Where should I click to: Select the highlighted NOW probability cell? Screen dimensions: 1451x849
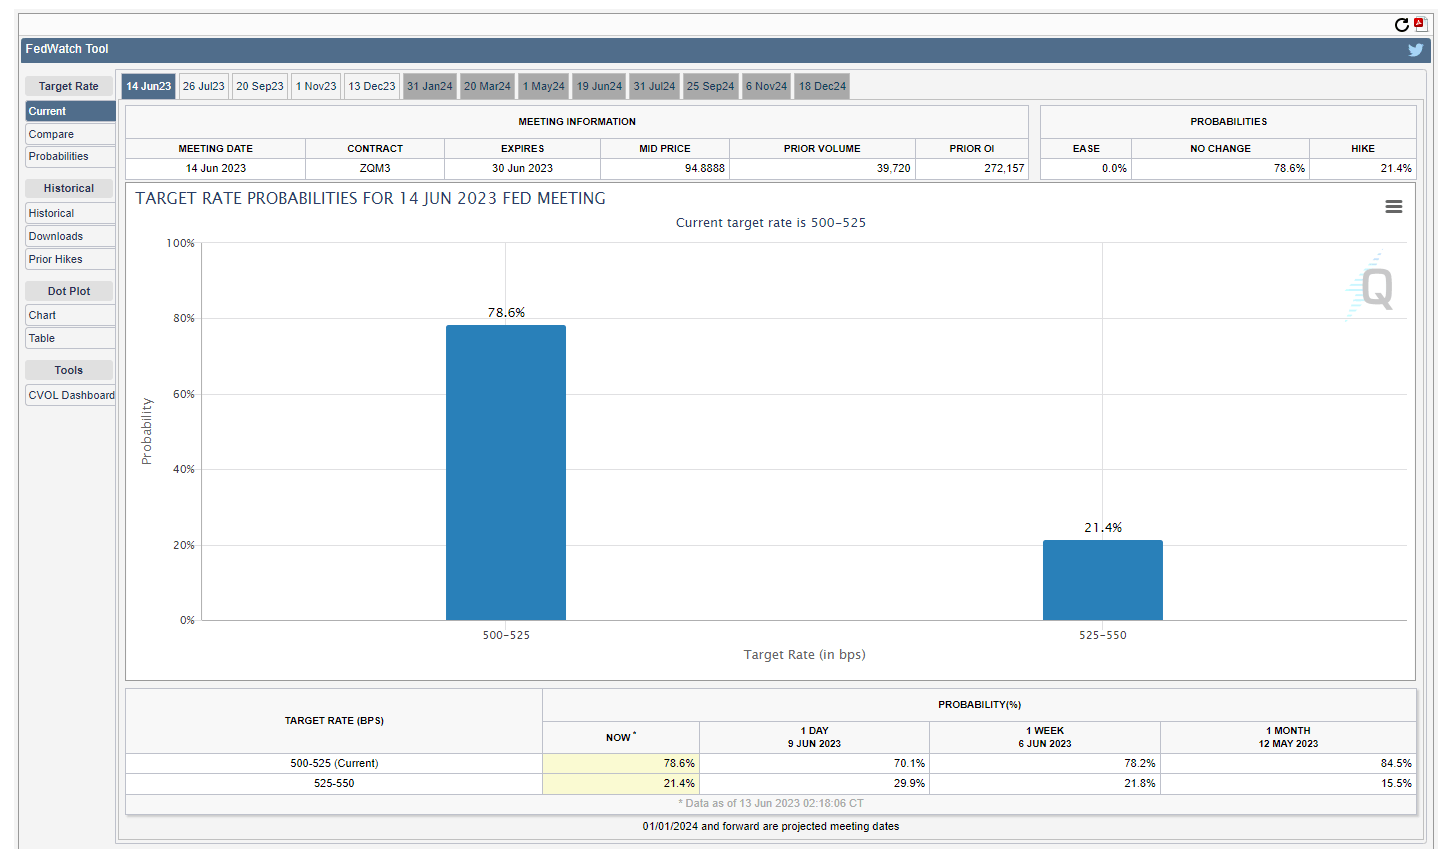620,763
